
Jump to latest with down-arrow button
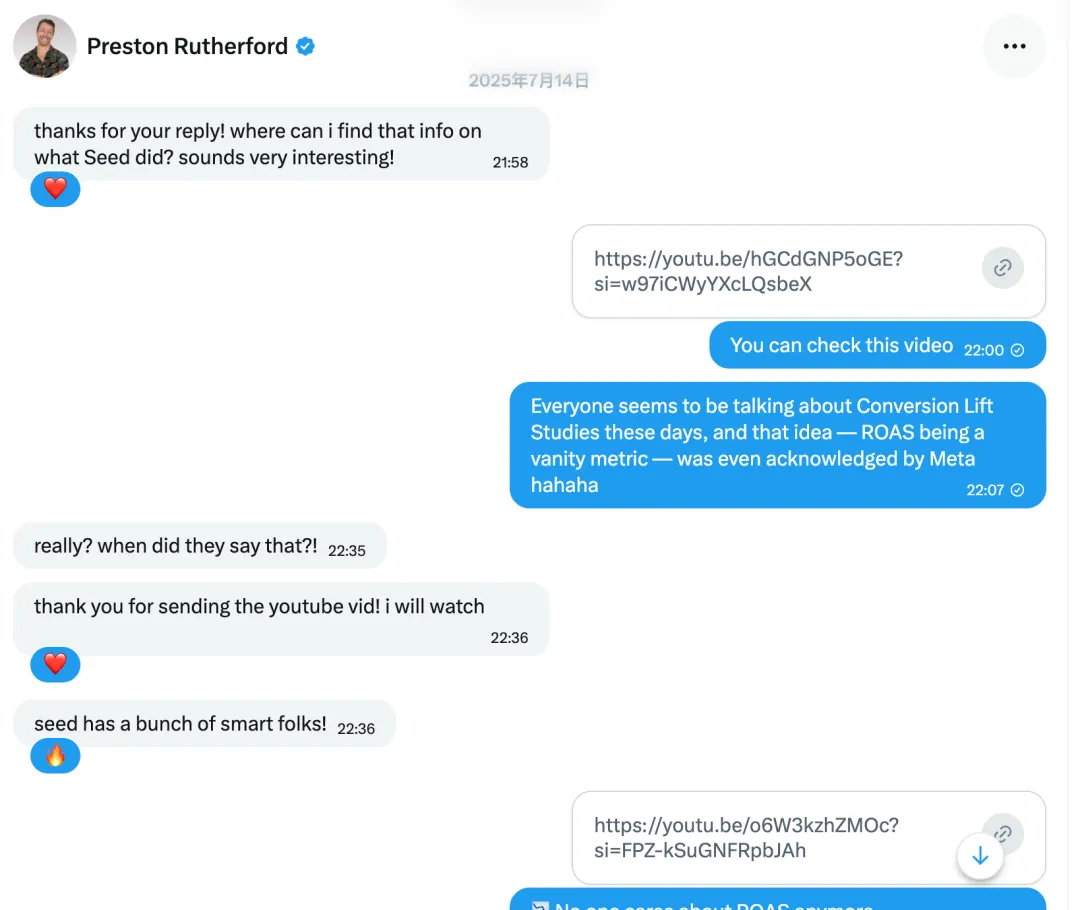coord(980,856)
